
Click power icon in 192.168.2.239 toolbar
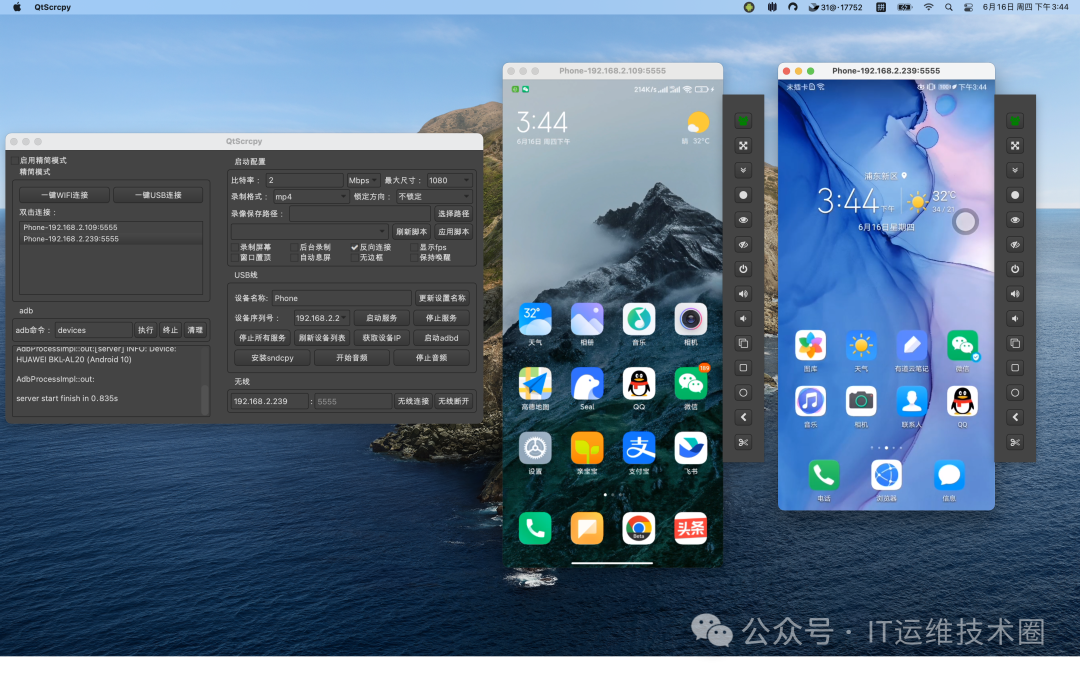click(1015, 269)
